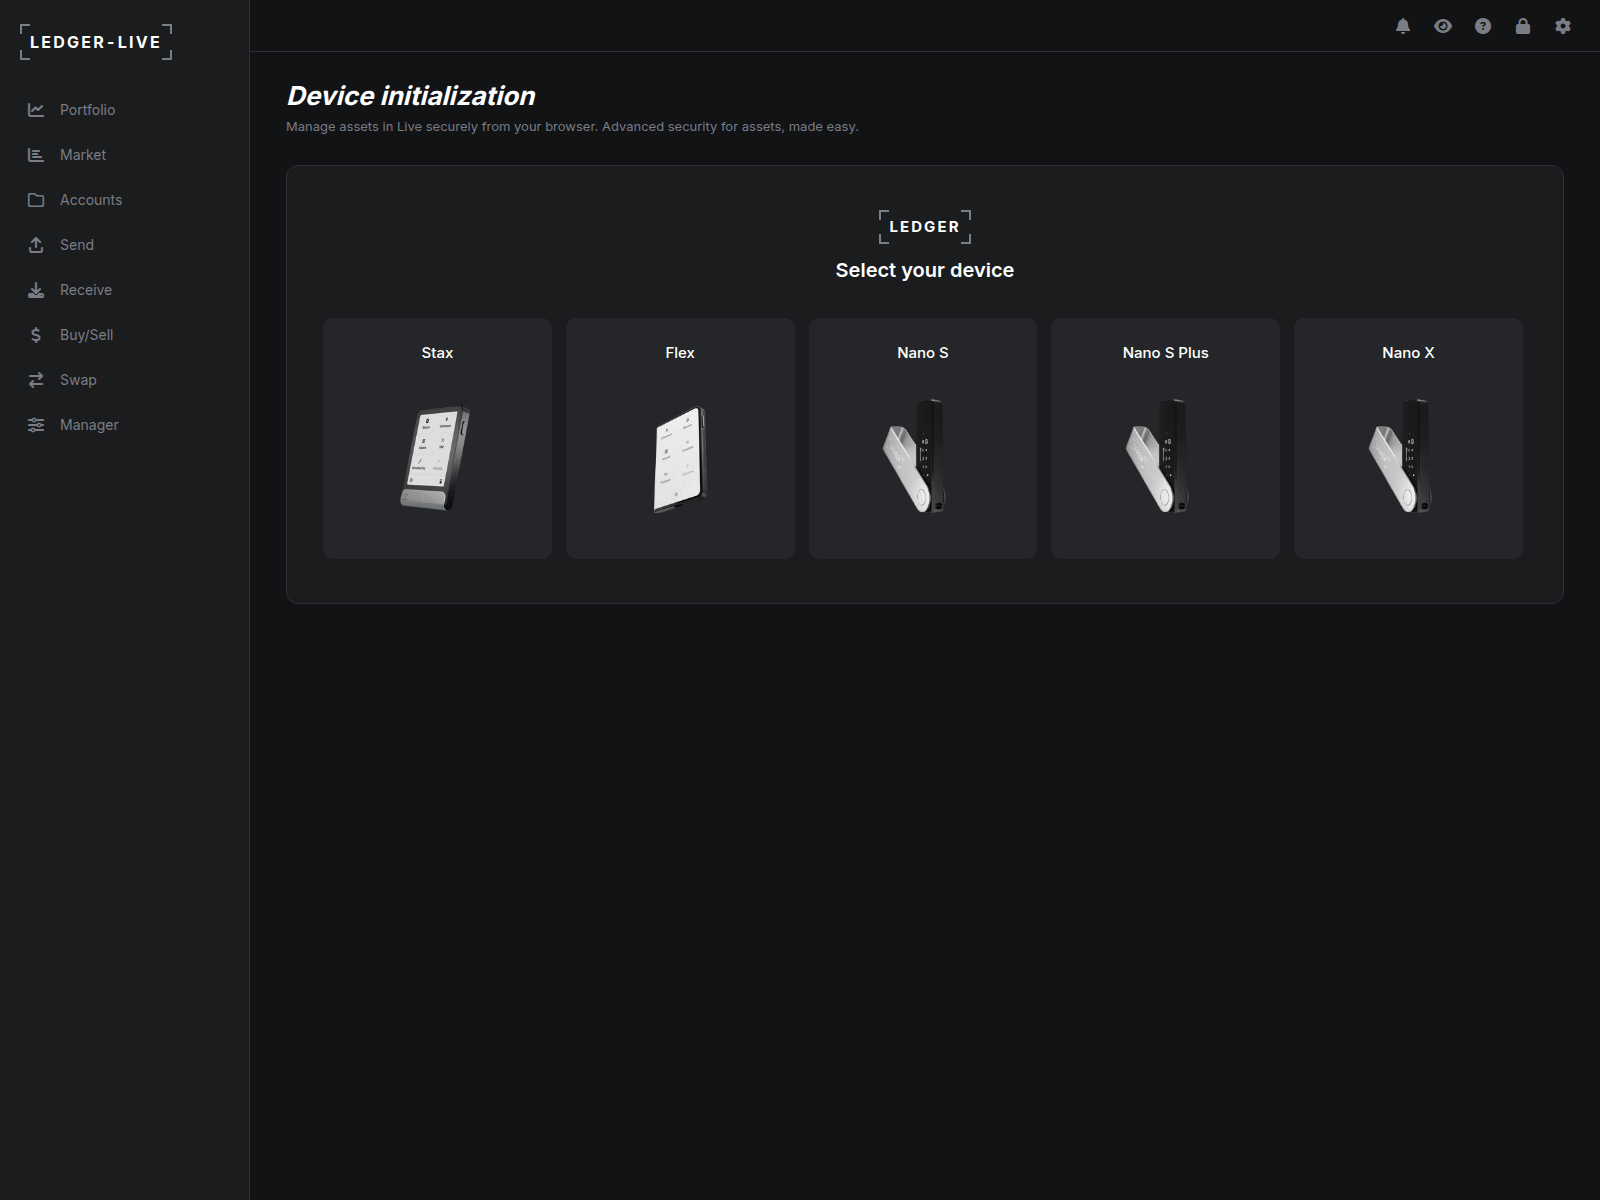Viewport: 1600px width, 1200px height.
Task: Choose the Nano X label
Action: pyautogui.click(x=1408, y=353)
